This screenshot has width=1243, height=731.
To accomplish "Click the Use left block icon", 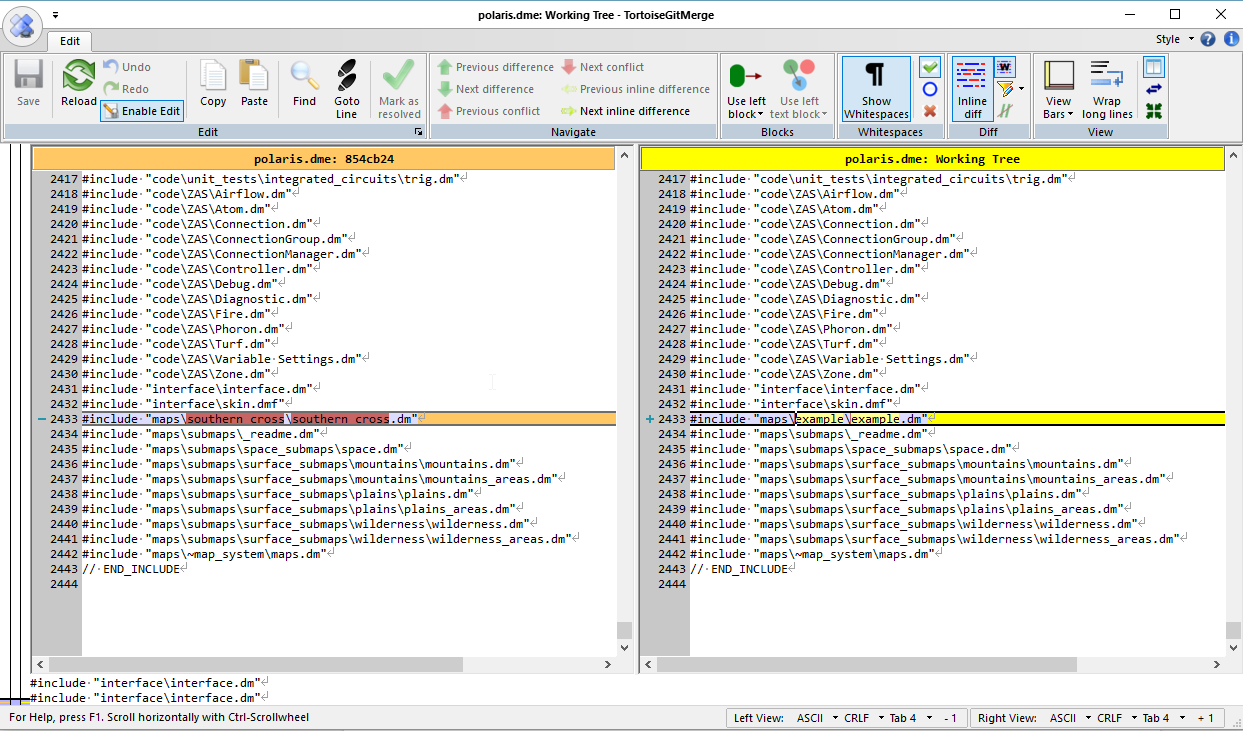I will 746,76.
